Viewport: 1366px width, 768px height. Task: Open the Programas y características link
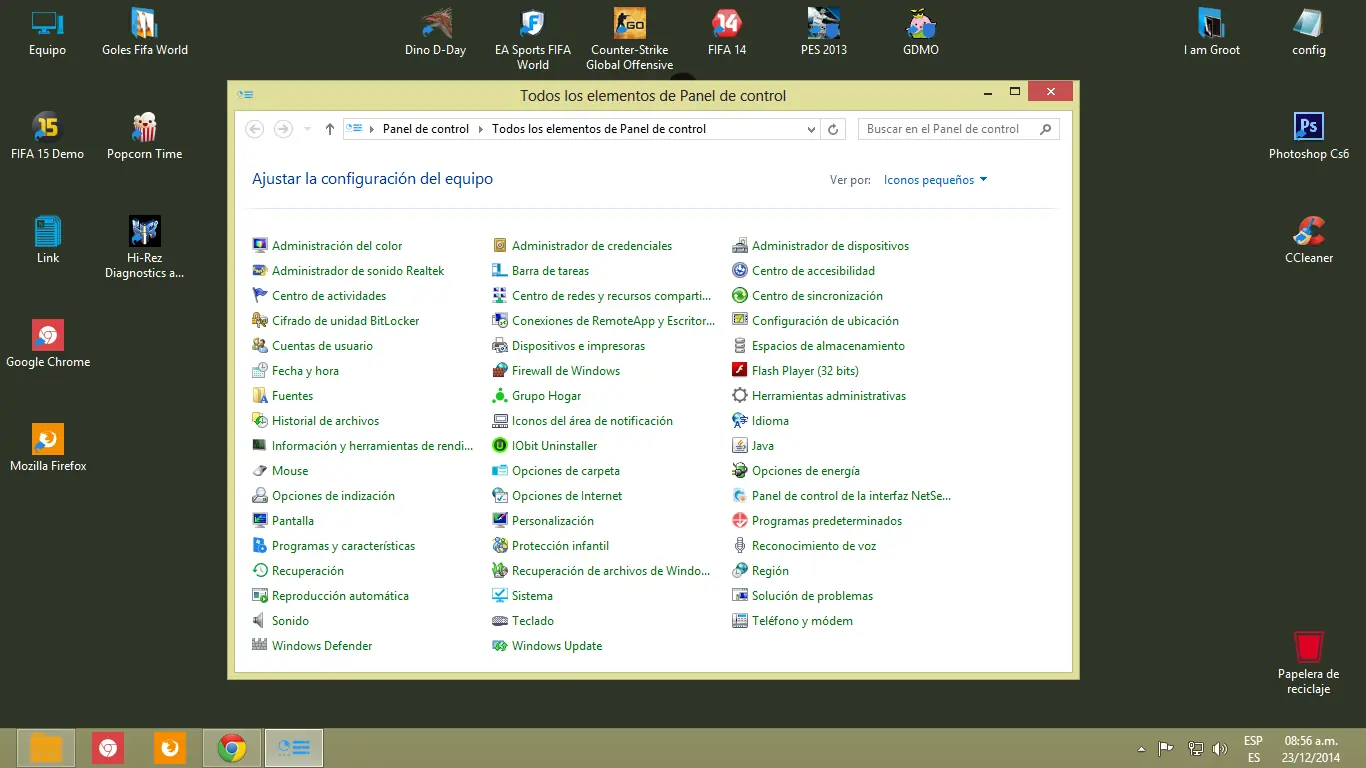tap(343, 546)
